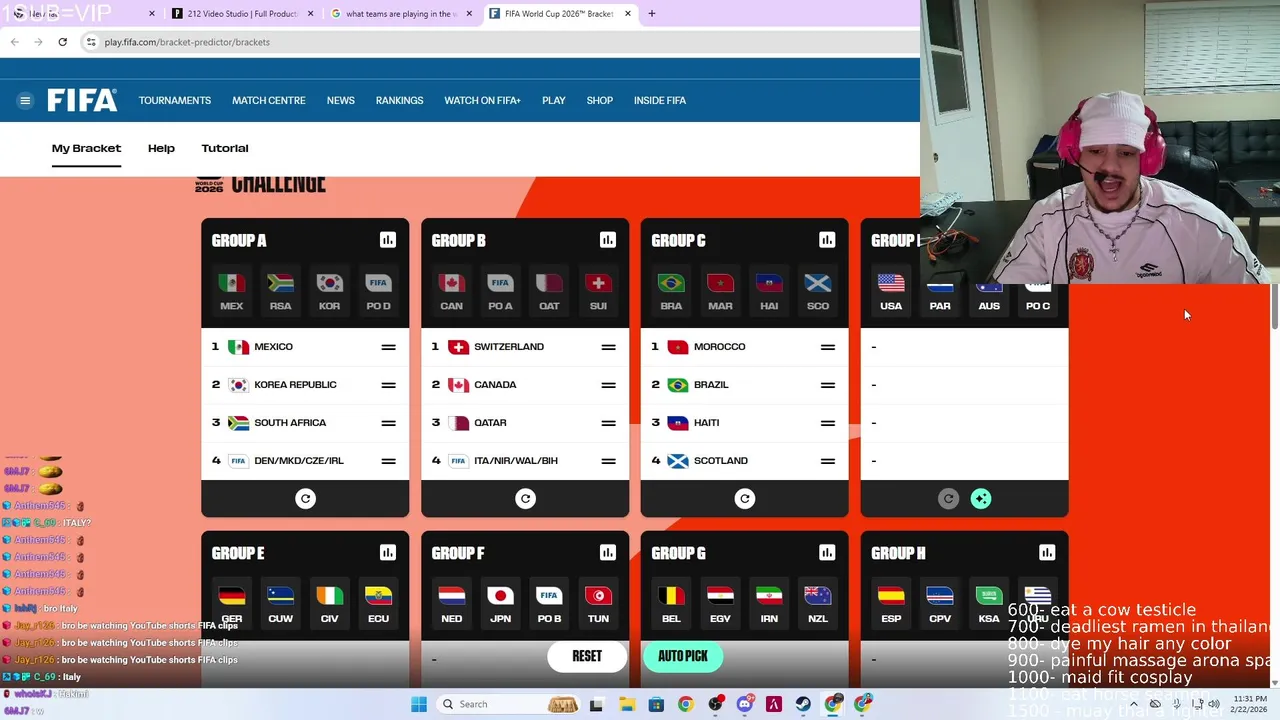This screenshot has width=1280, height=720.
Task: Switch to the 212 Video Studio tab
Action: 242,14
